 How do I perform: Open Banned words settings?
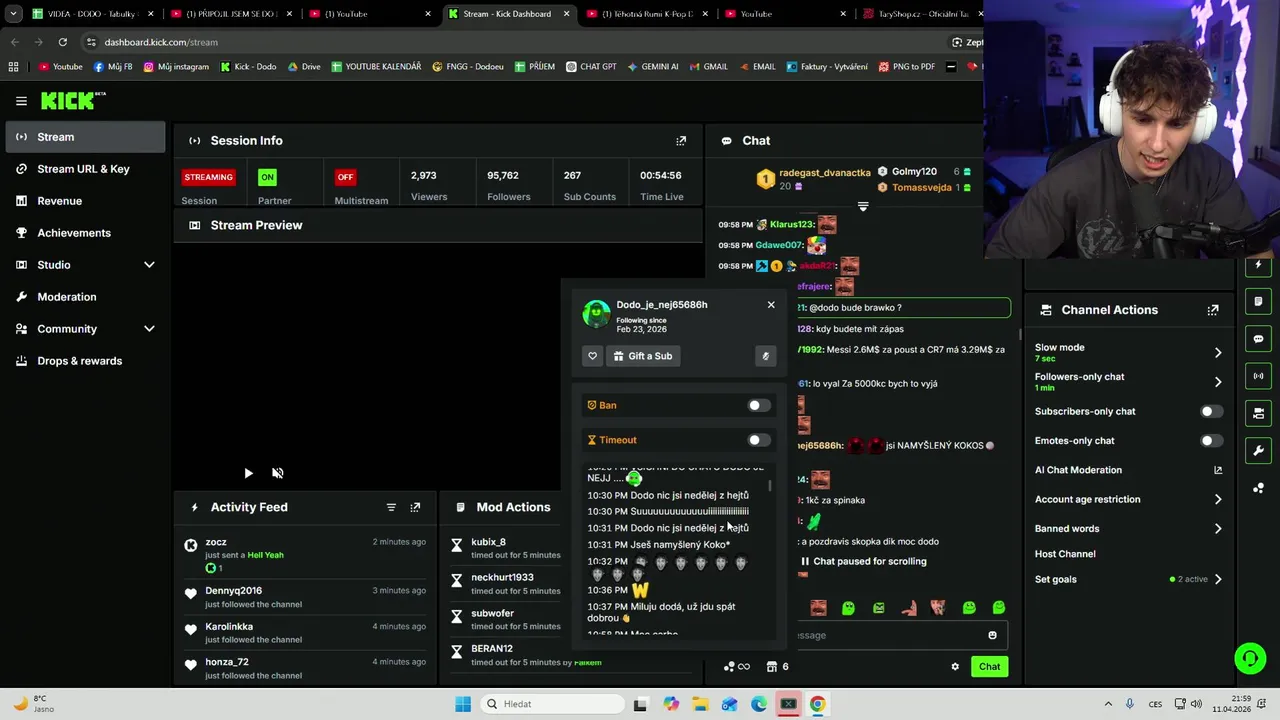pos(1128,529)
